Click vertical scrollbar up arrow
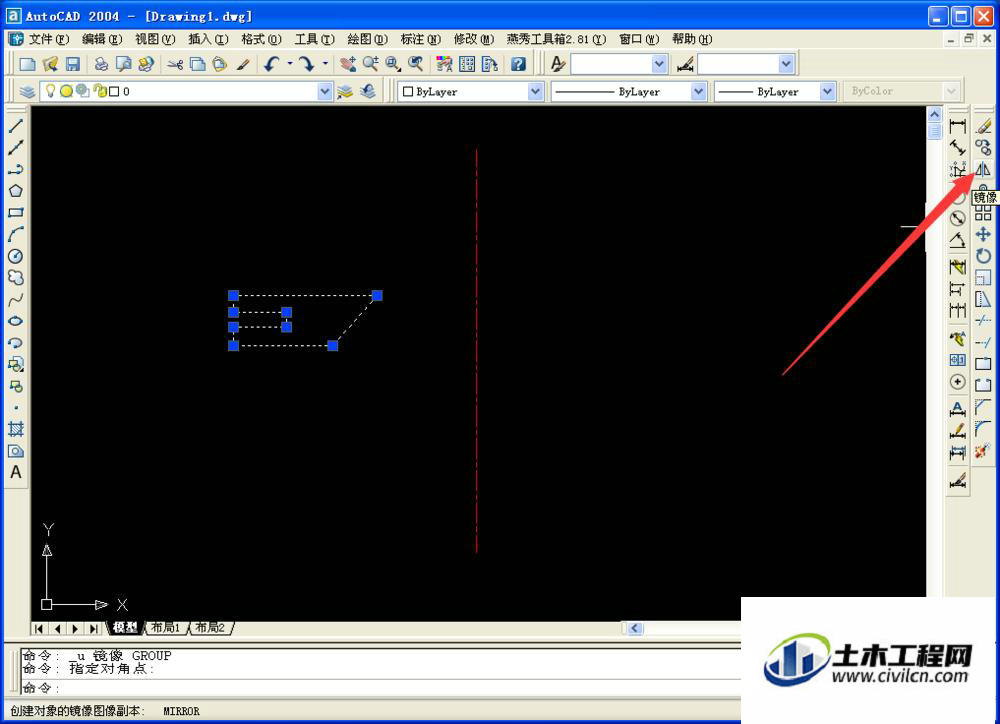This screenshot has width=1000, height=724. tap(934, 114)
